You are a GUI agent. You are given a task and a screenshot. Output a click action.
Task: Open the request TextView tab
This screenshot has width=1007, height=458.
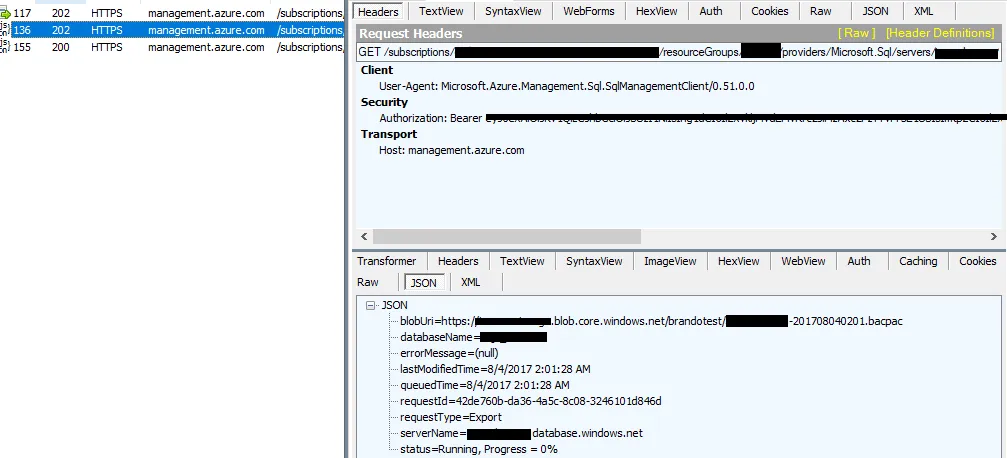(x=442, y=11)
